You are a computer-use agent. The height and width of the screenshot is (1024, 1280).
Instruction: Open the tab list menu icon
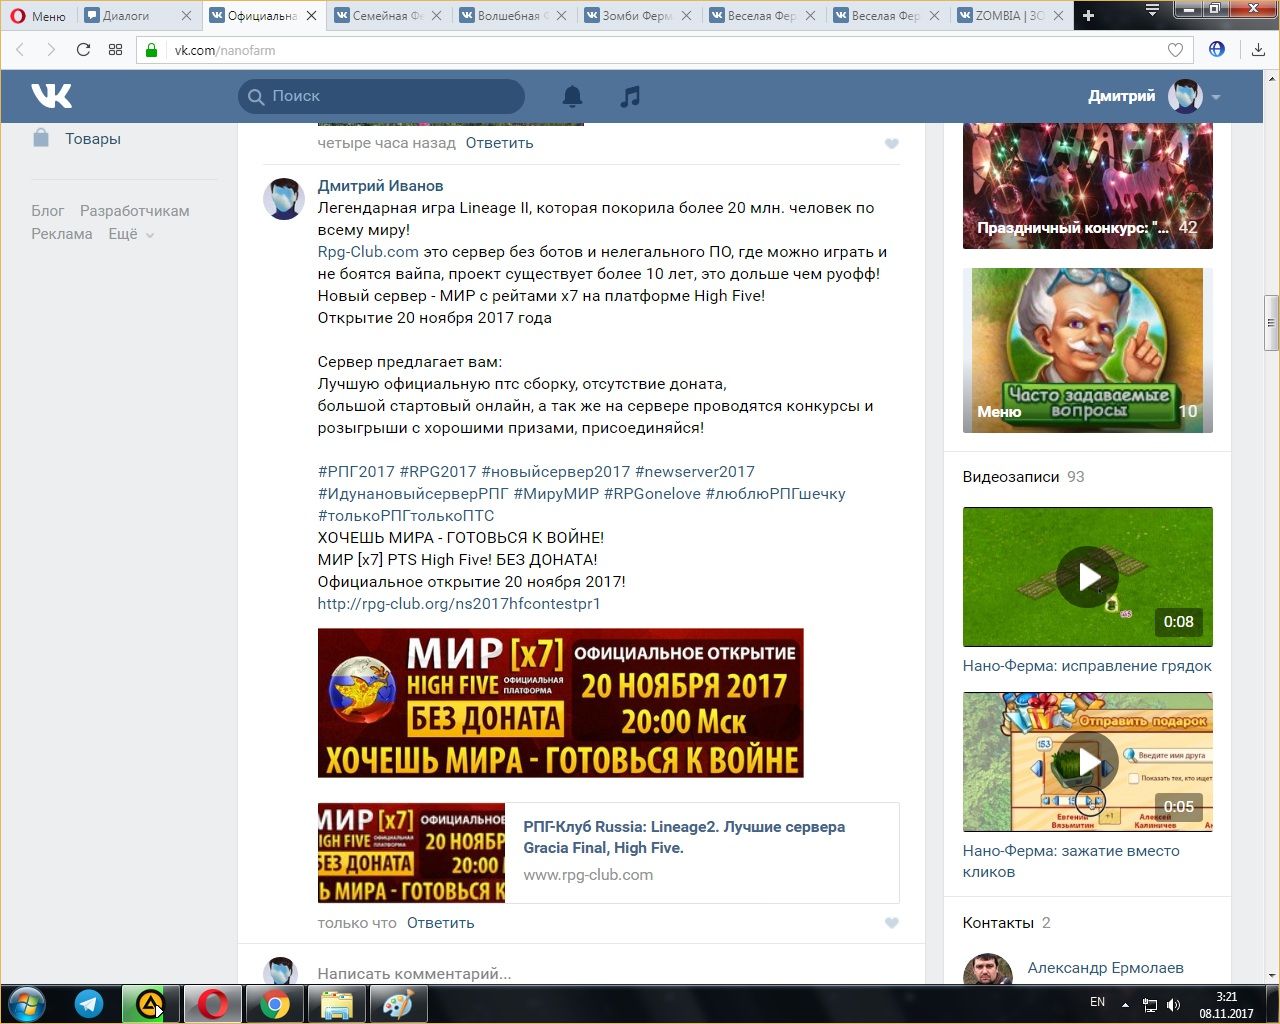click(x=1152, y=11)
